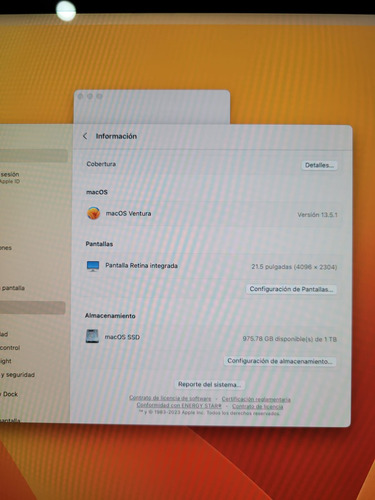The width and height of the screenshot is (375, 500).
Task: Click the macOS Ventura logo icon
Action: pos(93,213)
